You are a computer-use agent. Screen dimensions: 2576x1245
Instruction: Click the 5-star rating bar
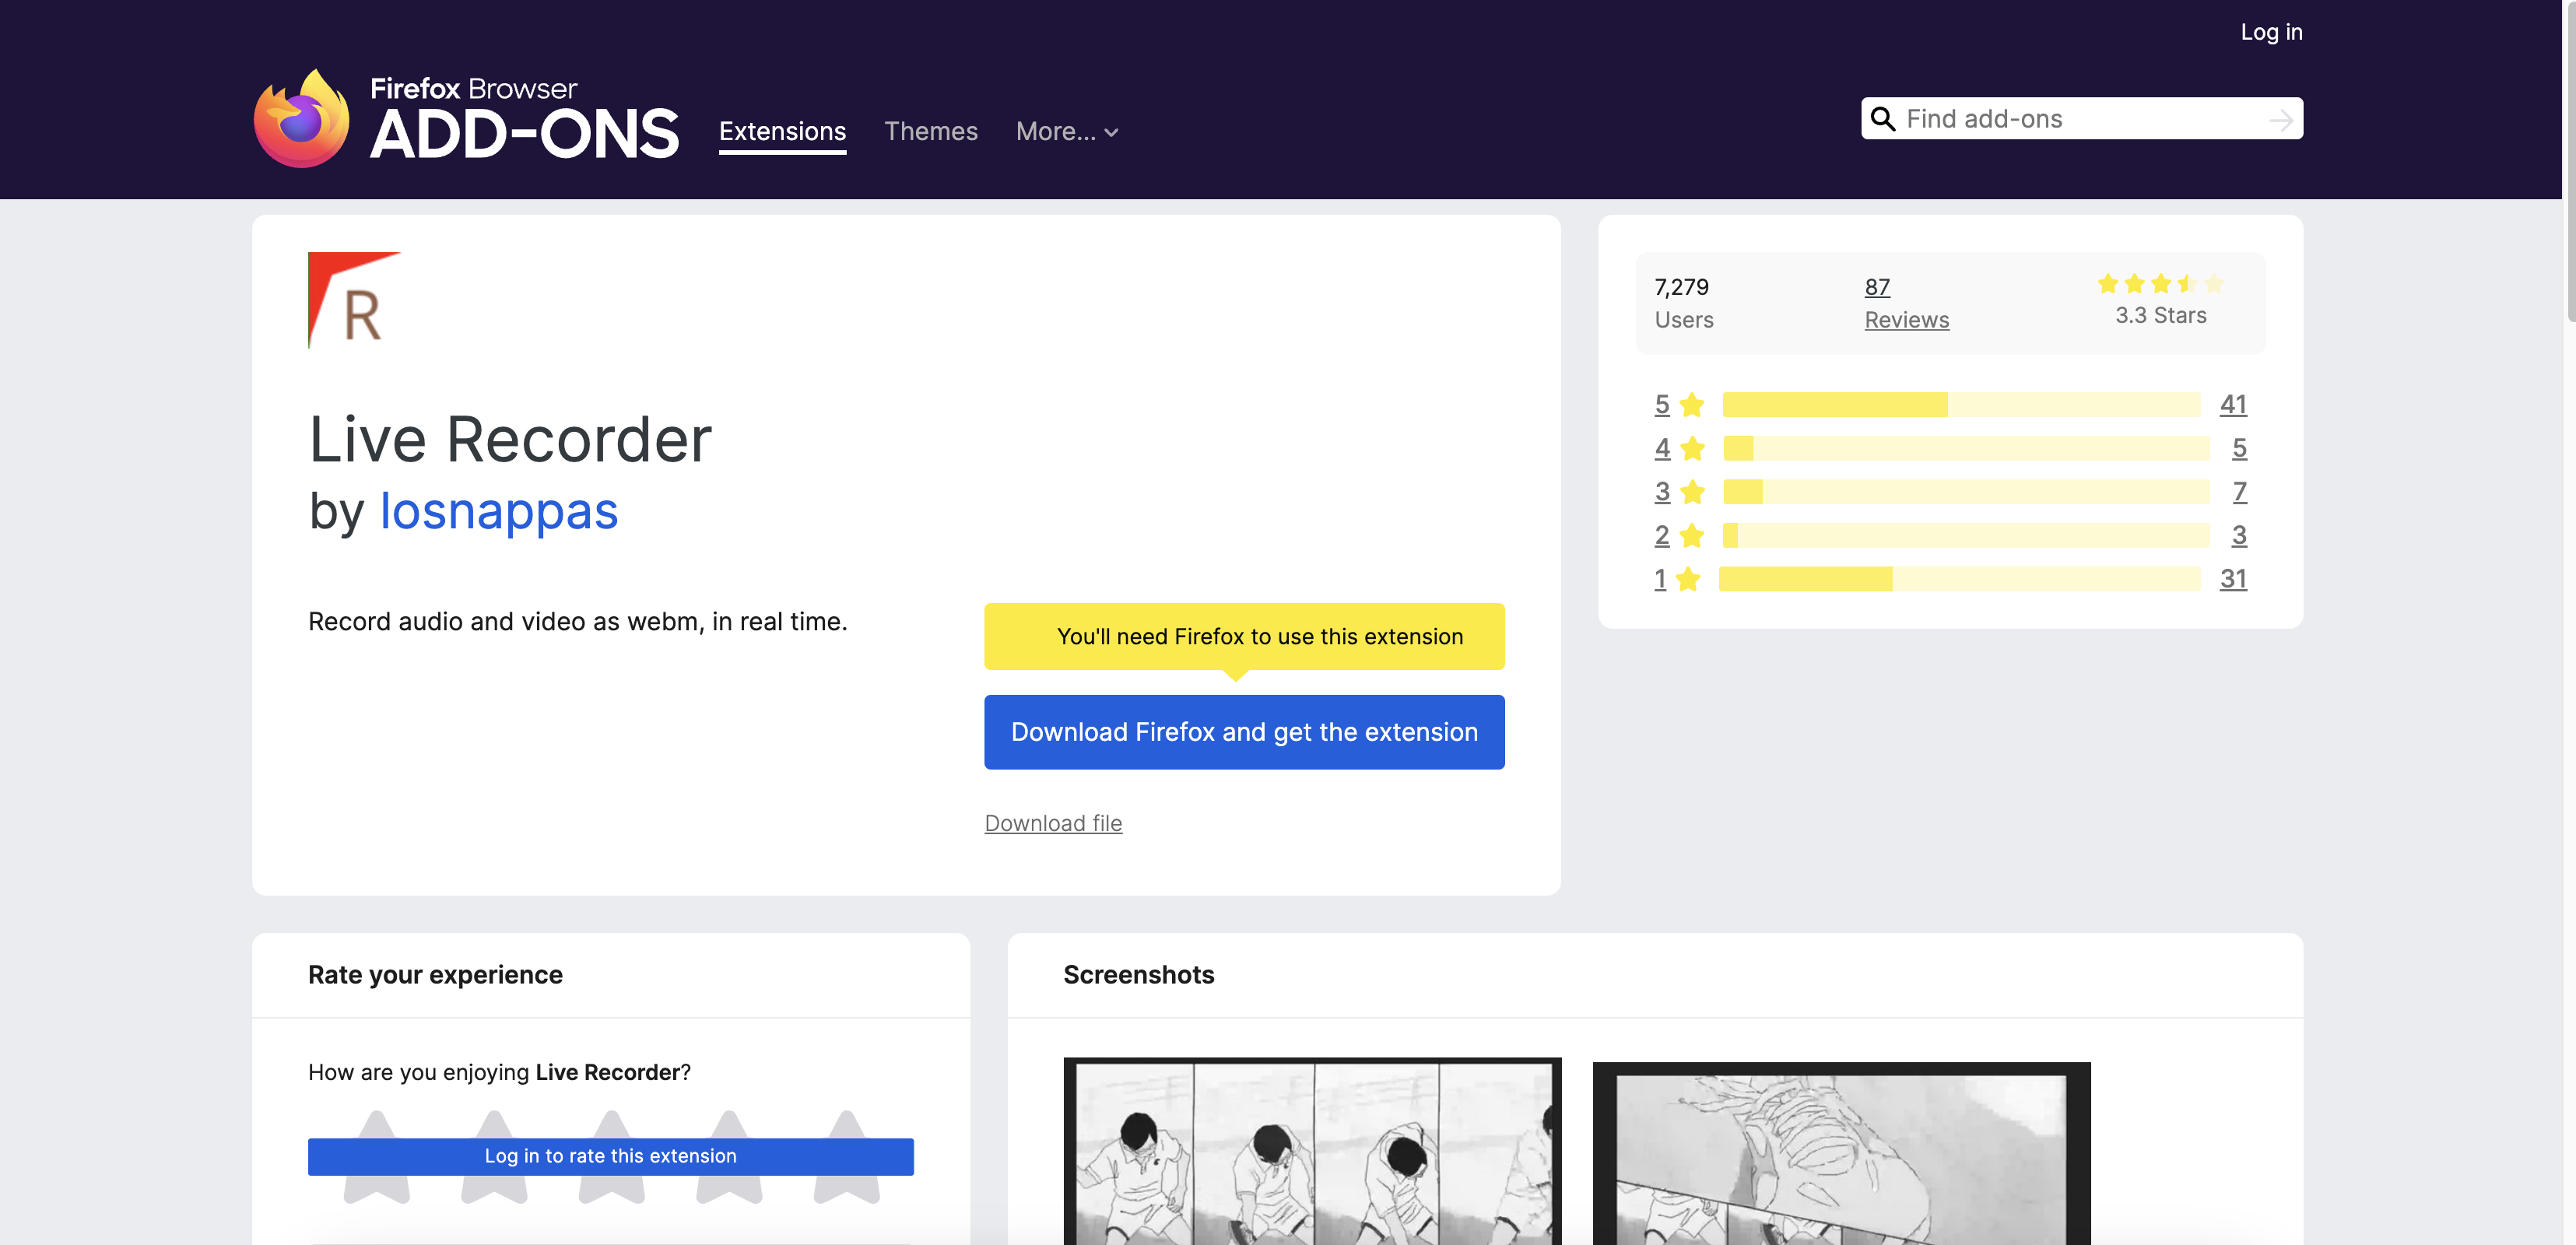pos(1961,405)
